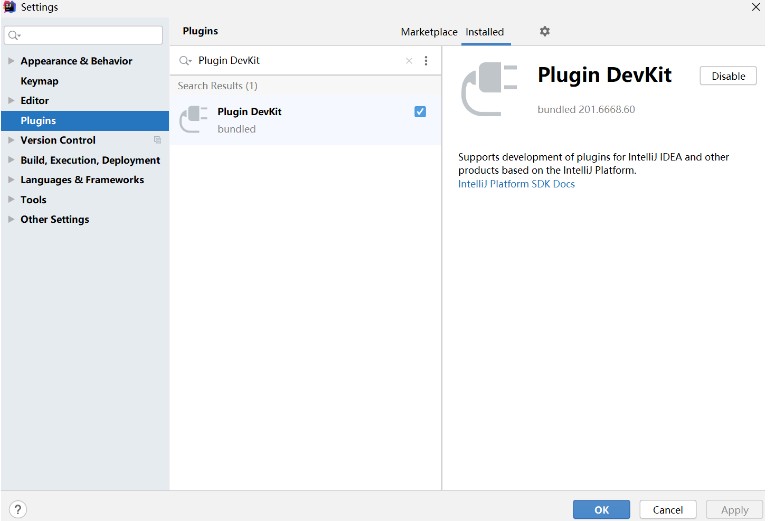Click the magnifier icon in plugin search
768x521 pixels.
185,61
